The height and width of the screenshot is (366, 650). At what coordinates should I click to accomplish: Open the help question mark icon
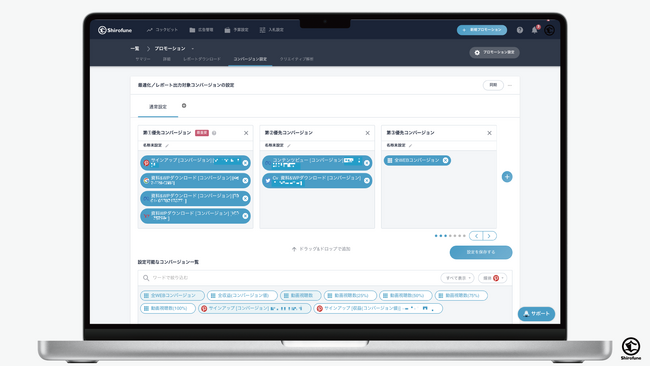coord(519,30)
